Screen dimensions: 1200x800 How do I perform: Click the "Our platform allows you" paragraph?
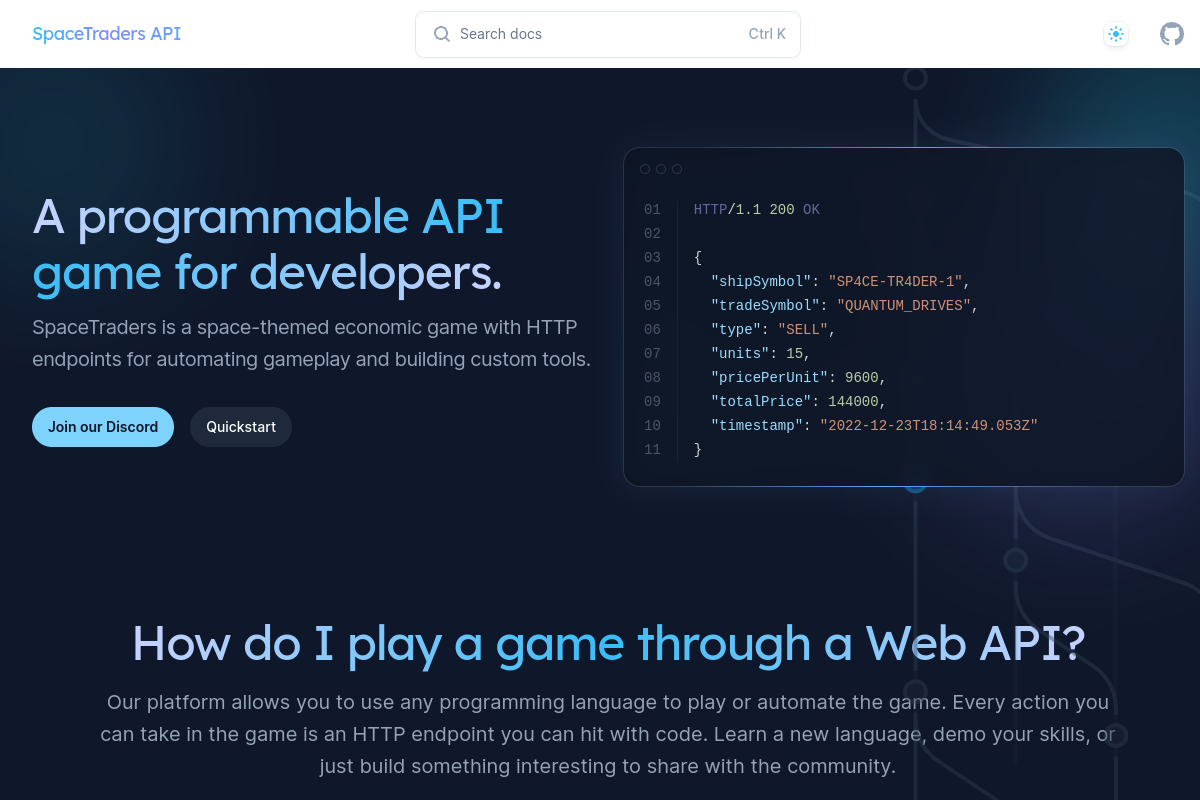click(608, 735)
